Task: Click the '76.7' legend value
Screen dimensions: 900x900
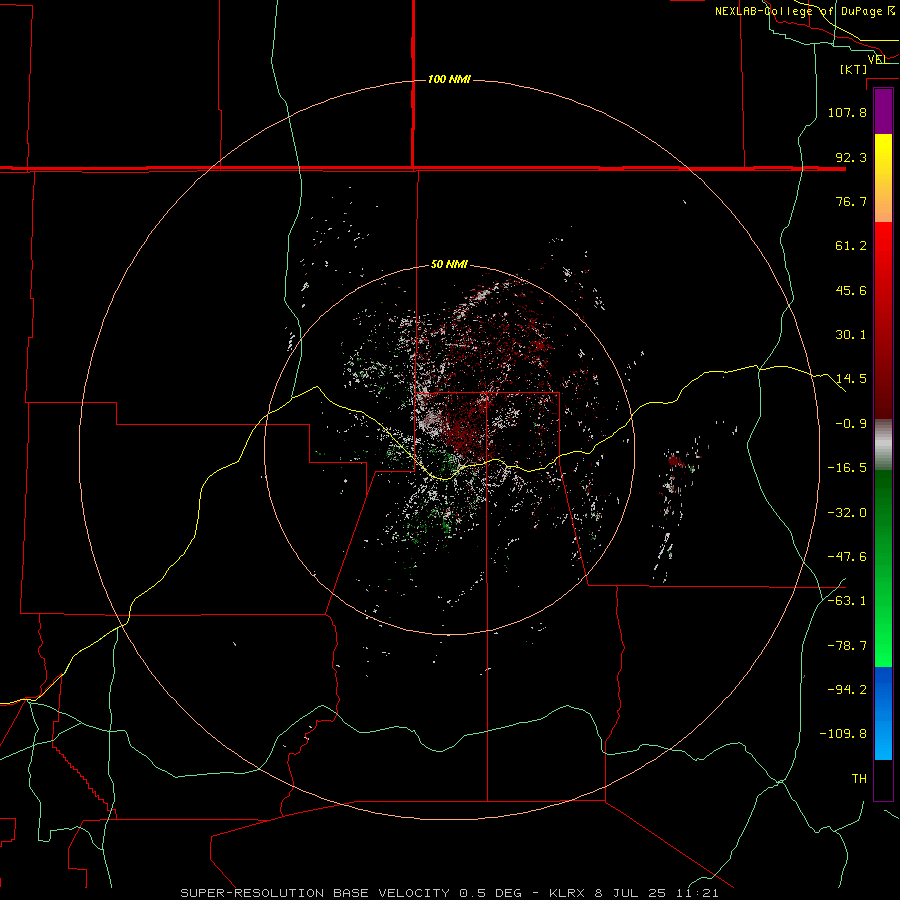Action: click(x=851, y=201)
